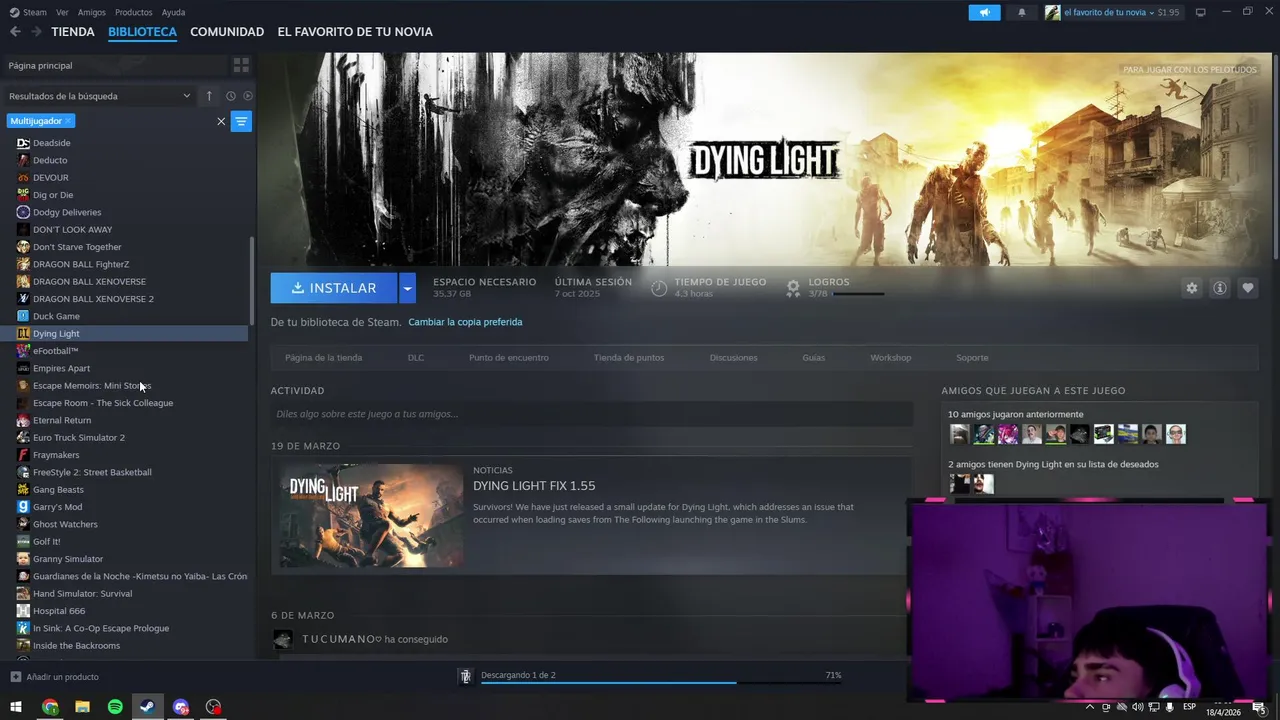This screenshot has width=1280, height=720.
Task: Go to the TIENDA tab
Action: point(73,32)
